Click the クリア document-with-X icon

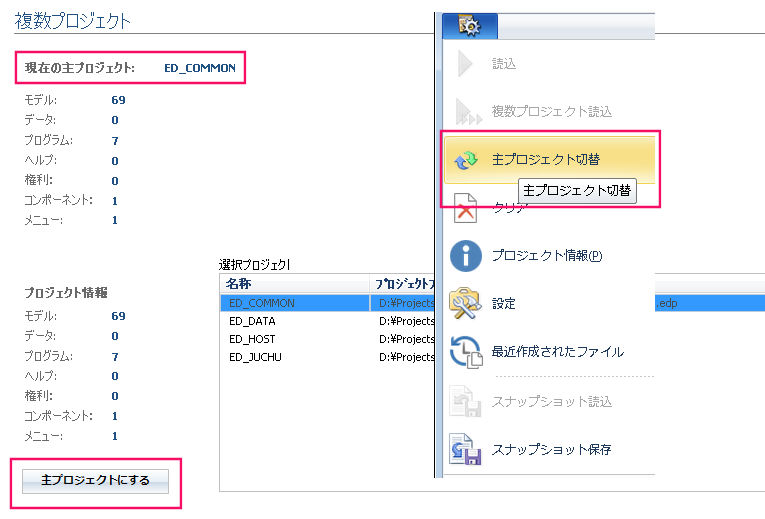click(465, 208)
